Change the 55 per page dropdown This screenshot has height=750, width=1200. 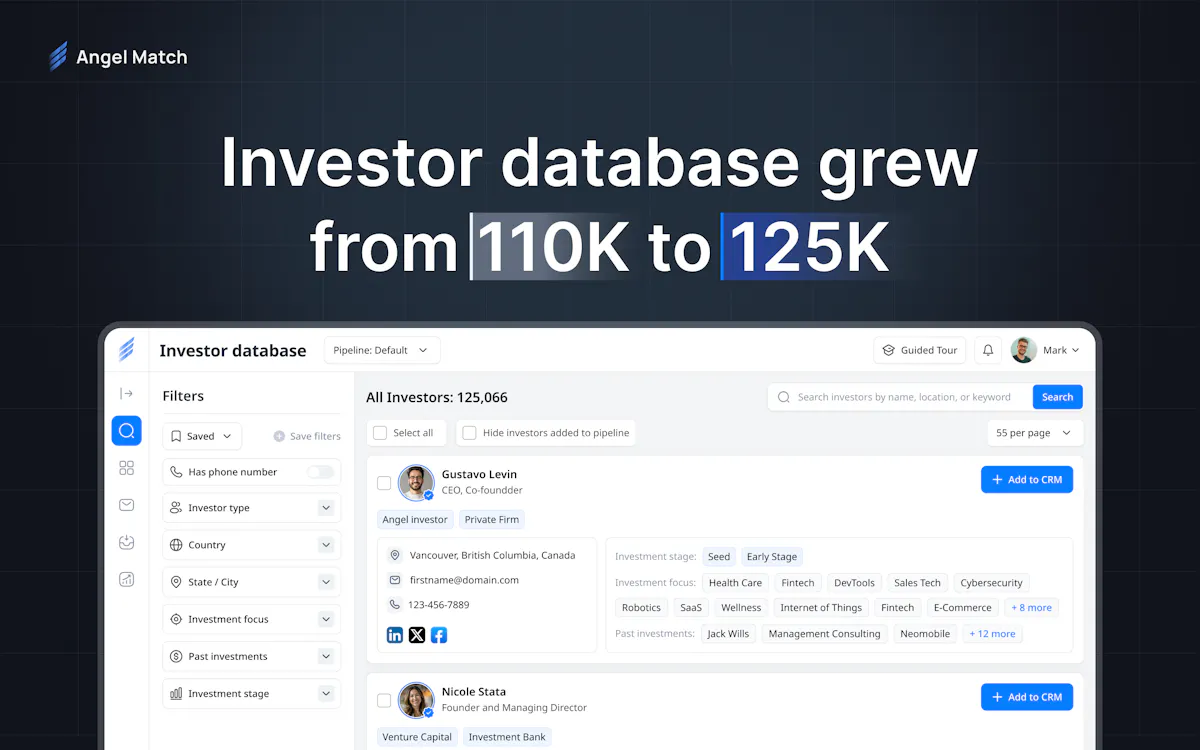[1035, 433]
